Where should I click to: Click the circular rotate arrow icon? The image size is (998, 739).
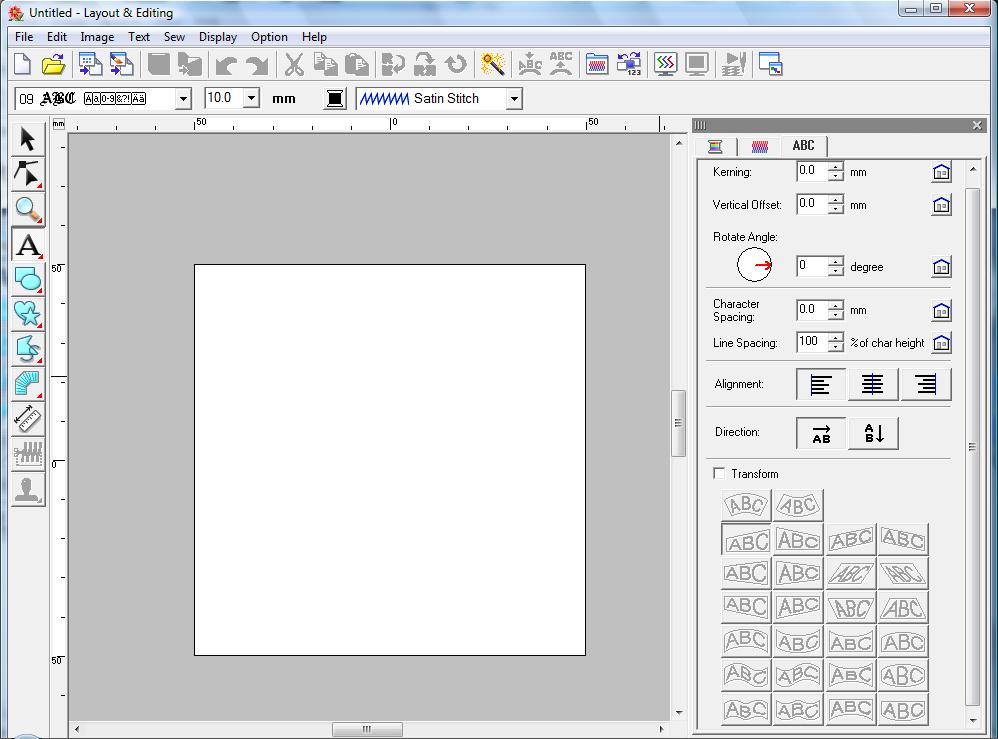pyautogui.click(x=456, y=64)
